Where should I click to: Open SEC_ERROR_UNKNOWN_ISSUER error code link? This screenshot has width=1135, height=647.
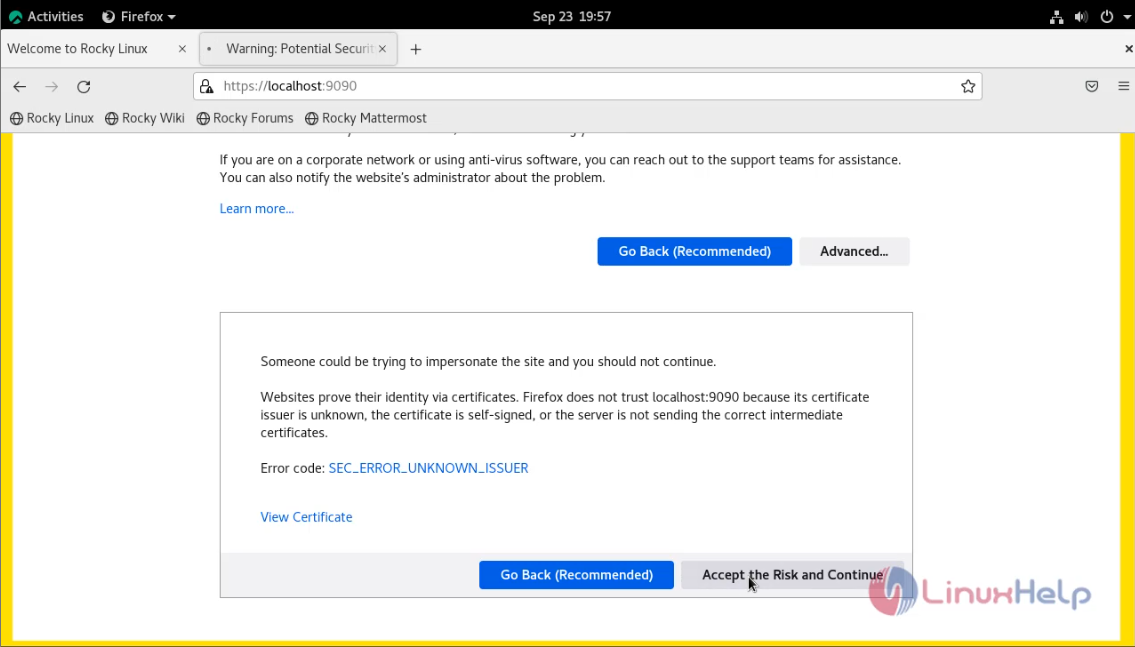[428, 468]
